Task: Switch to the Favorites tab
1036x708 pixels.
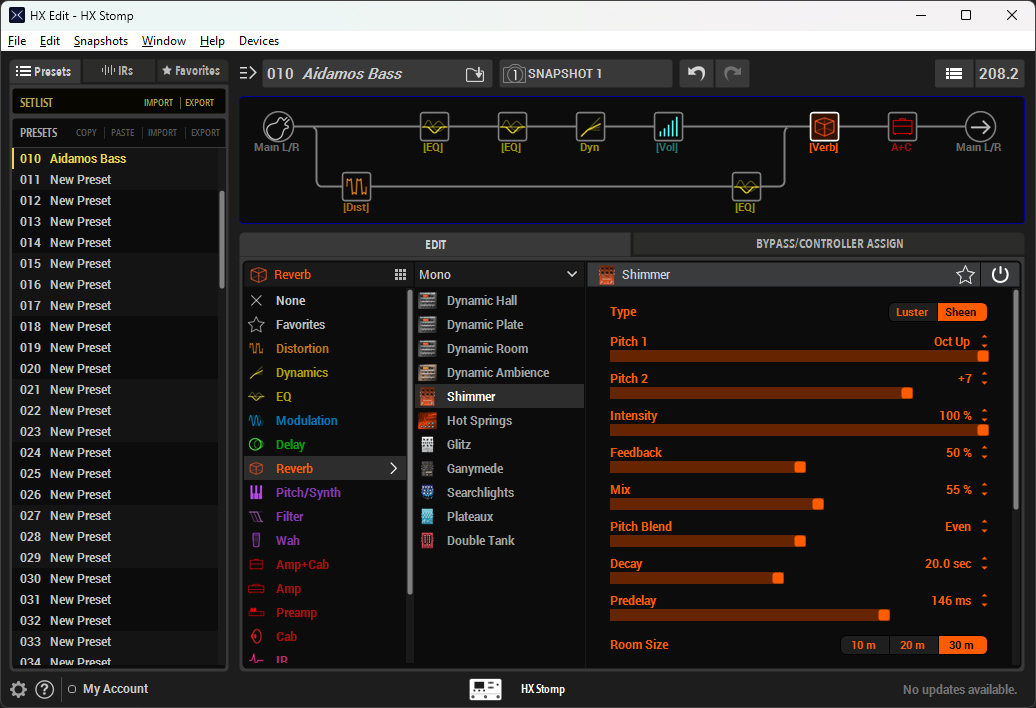Action: [x=192, y=71]
